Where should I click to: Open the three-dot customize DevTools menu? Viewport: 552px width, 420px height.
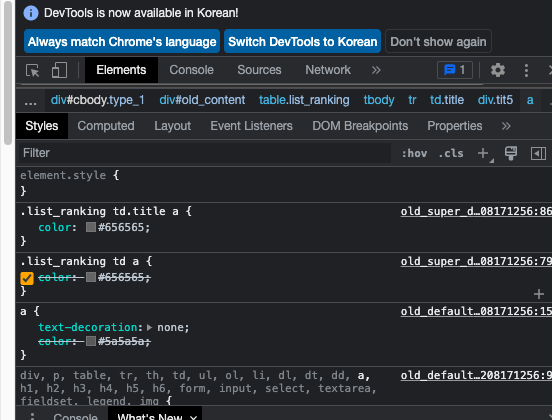coord(526,70)
